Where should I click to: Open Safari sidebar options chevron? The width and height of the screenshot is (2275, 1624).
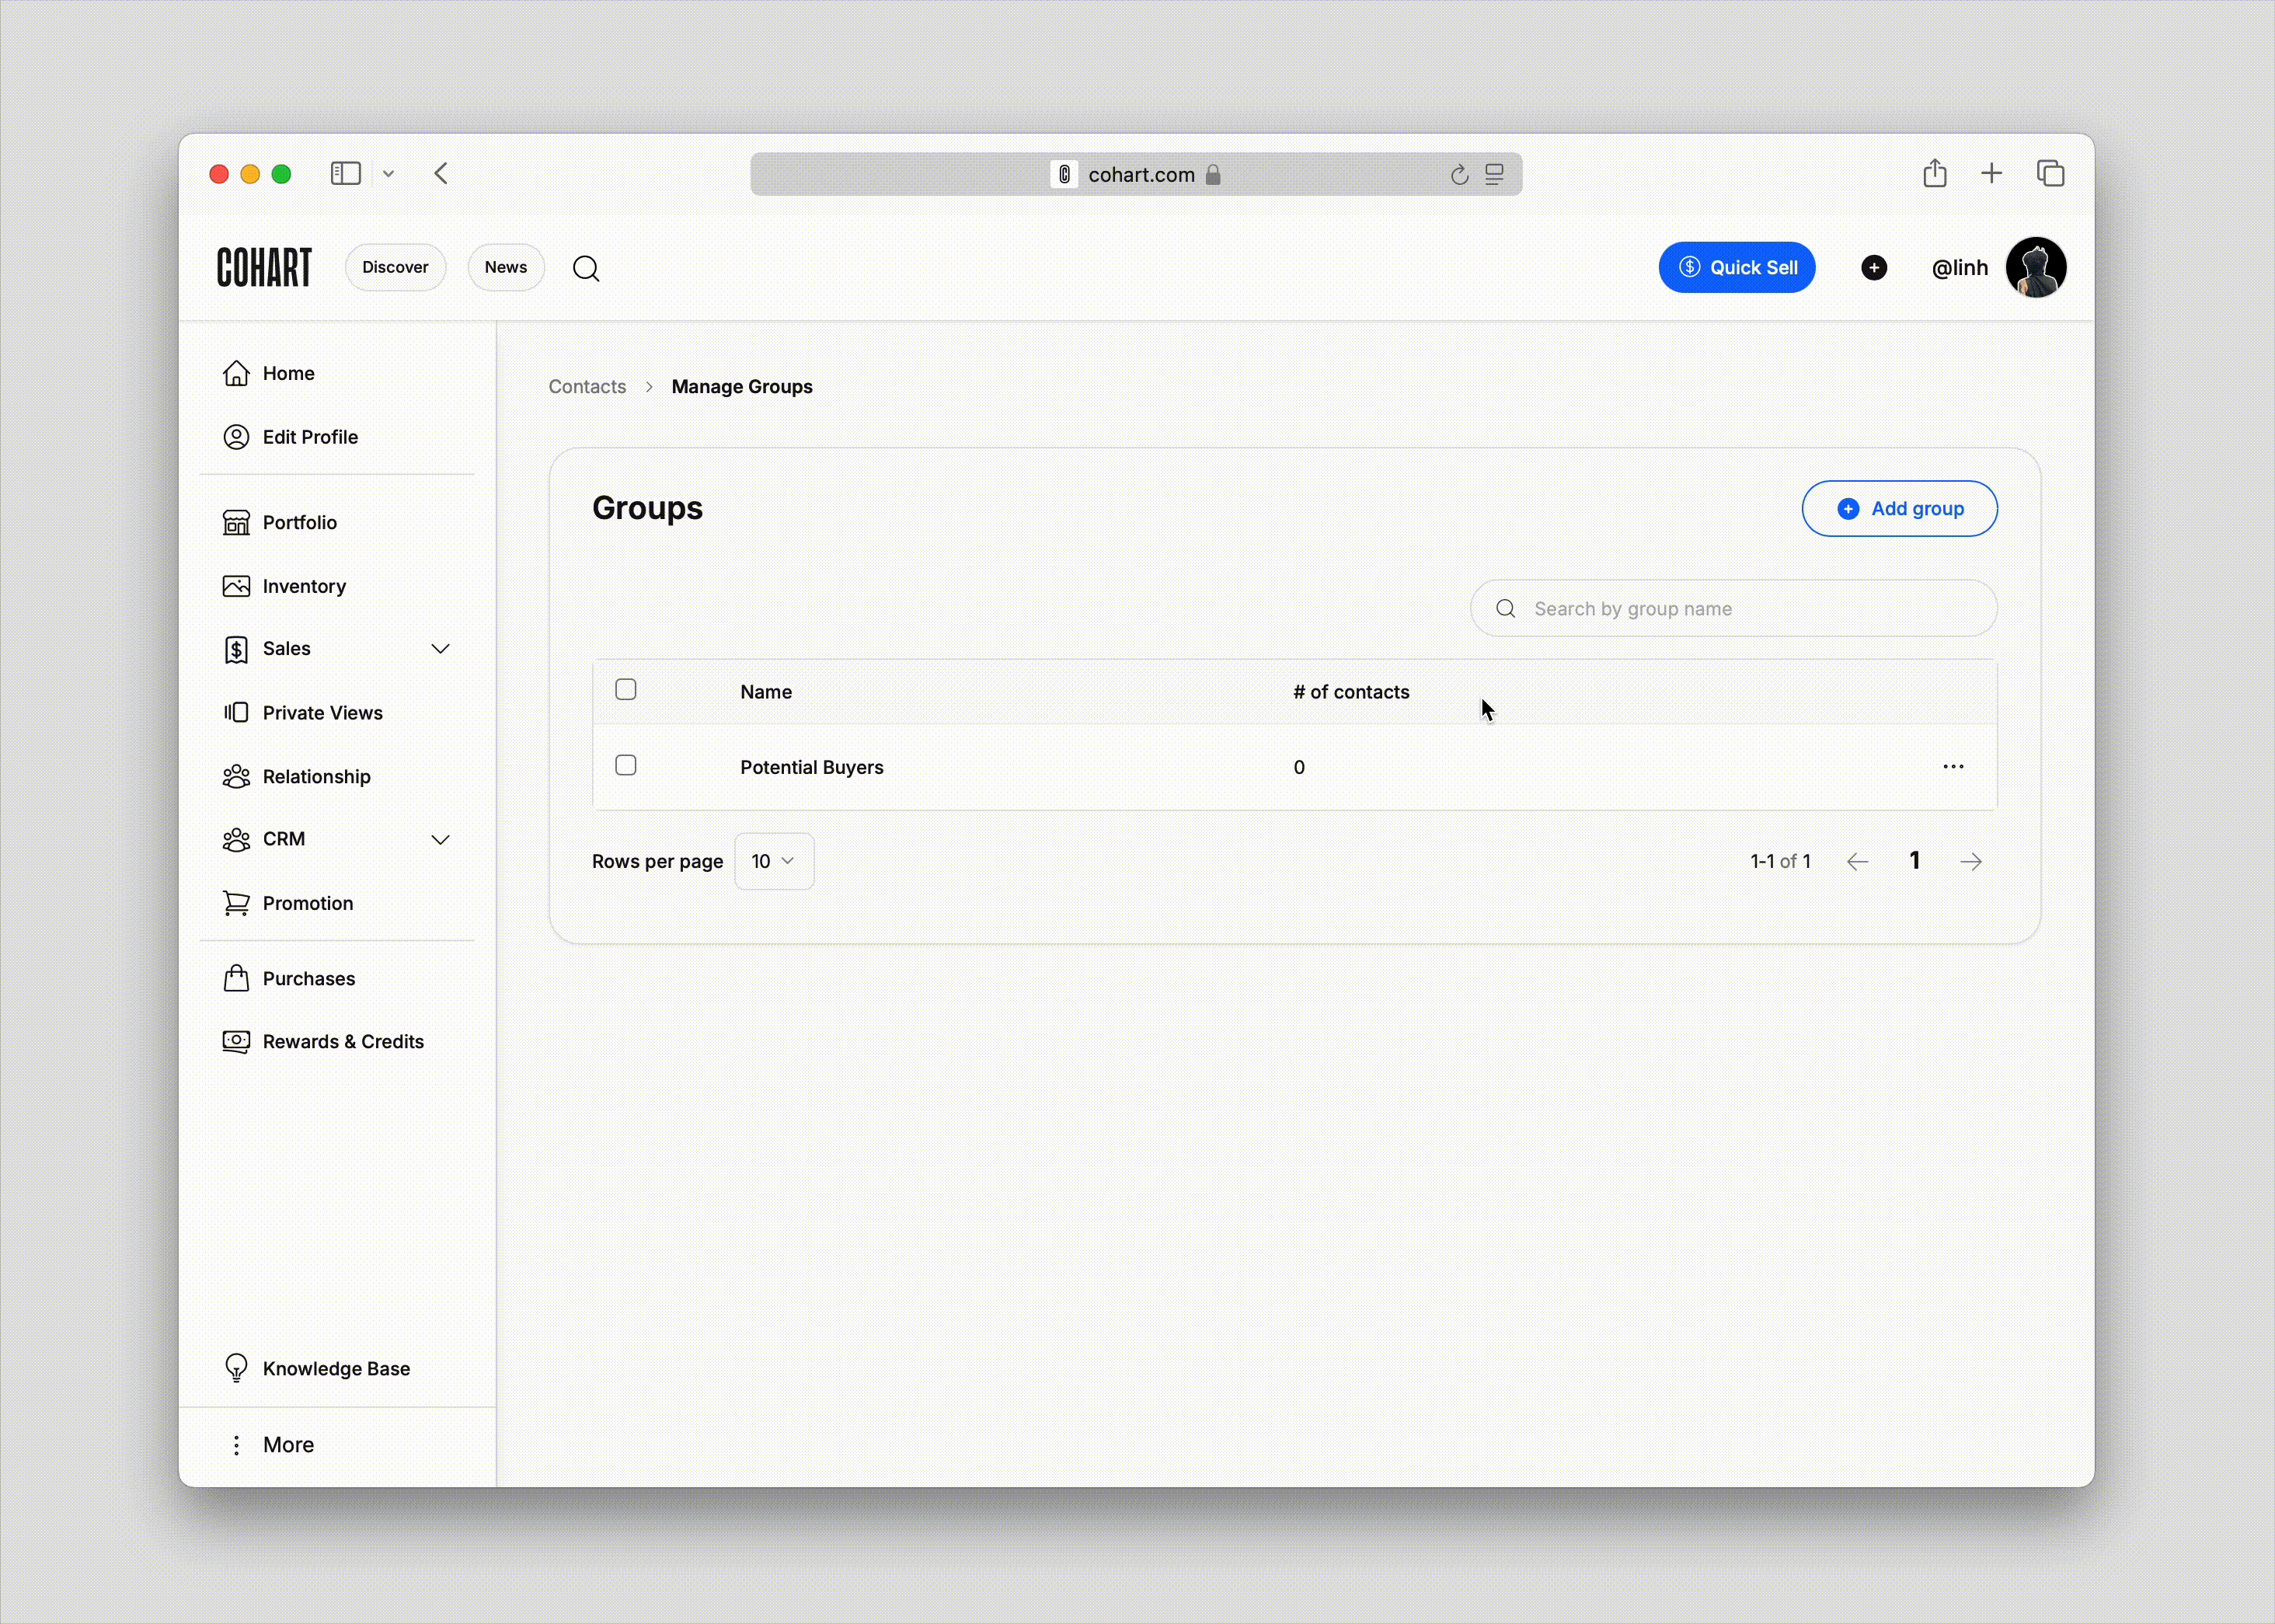[x=389, y=174]
